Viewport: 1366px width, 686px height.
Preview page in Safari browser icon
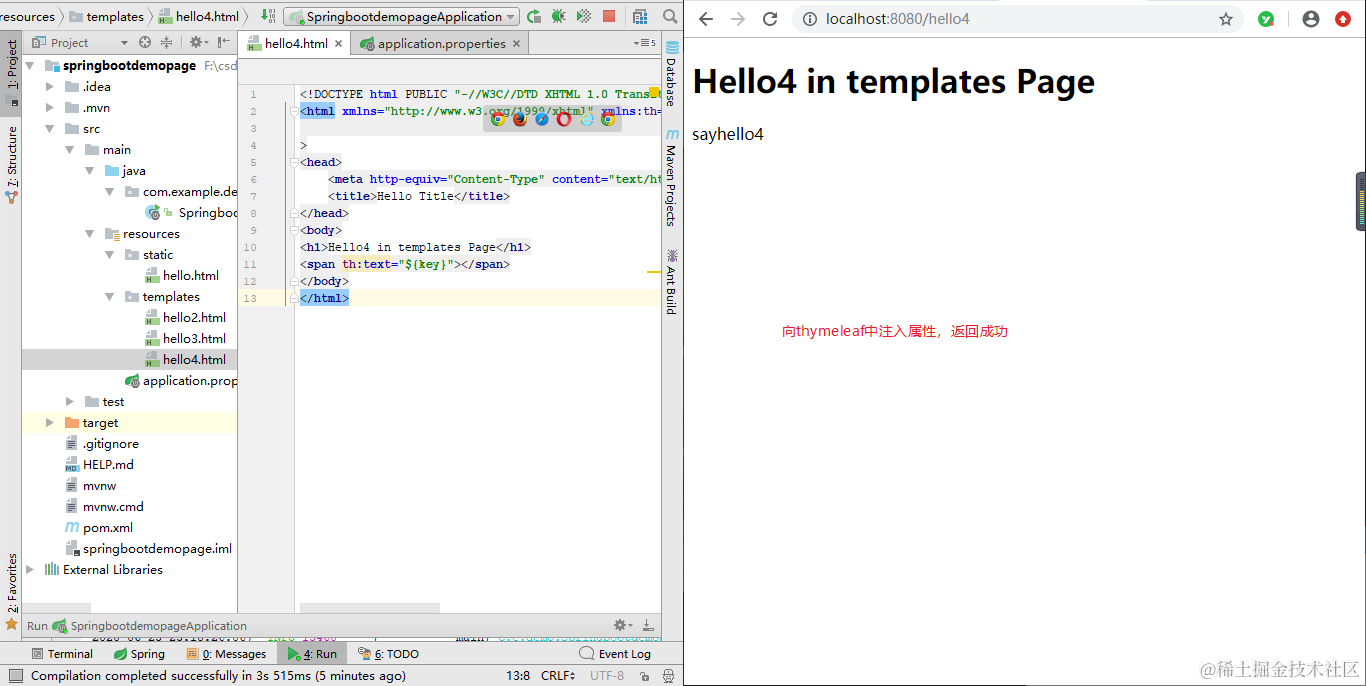(542, 119)
